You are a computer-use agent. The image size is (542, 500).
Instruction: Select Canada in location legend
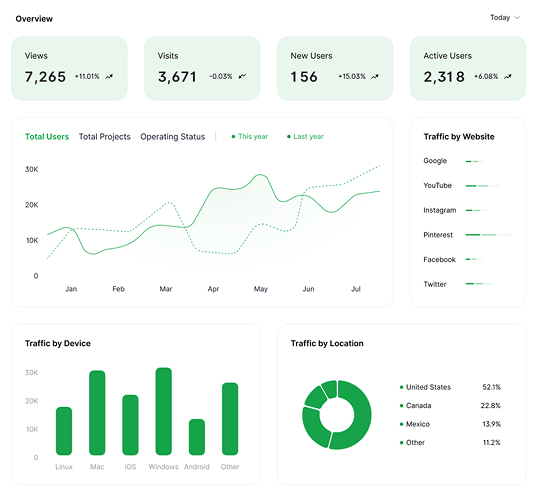click(415, 406)
